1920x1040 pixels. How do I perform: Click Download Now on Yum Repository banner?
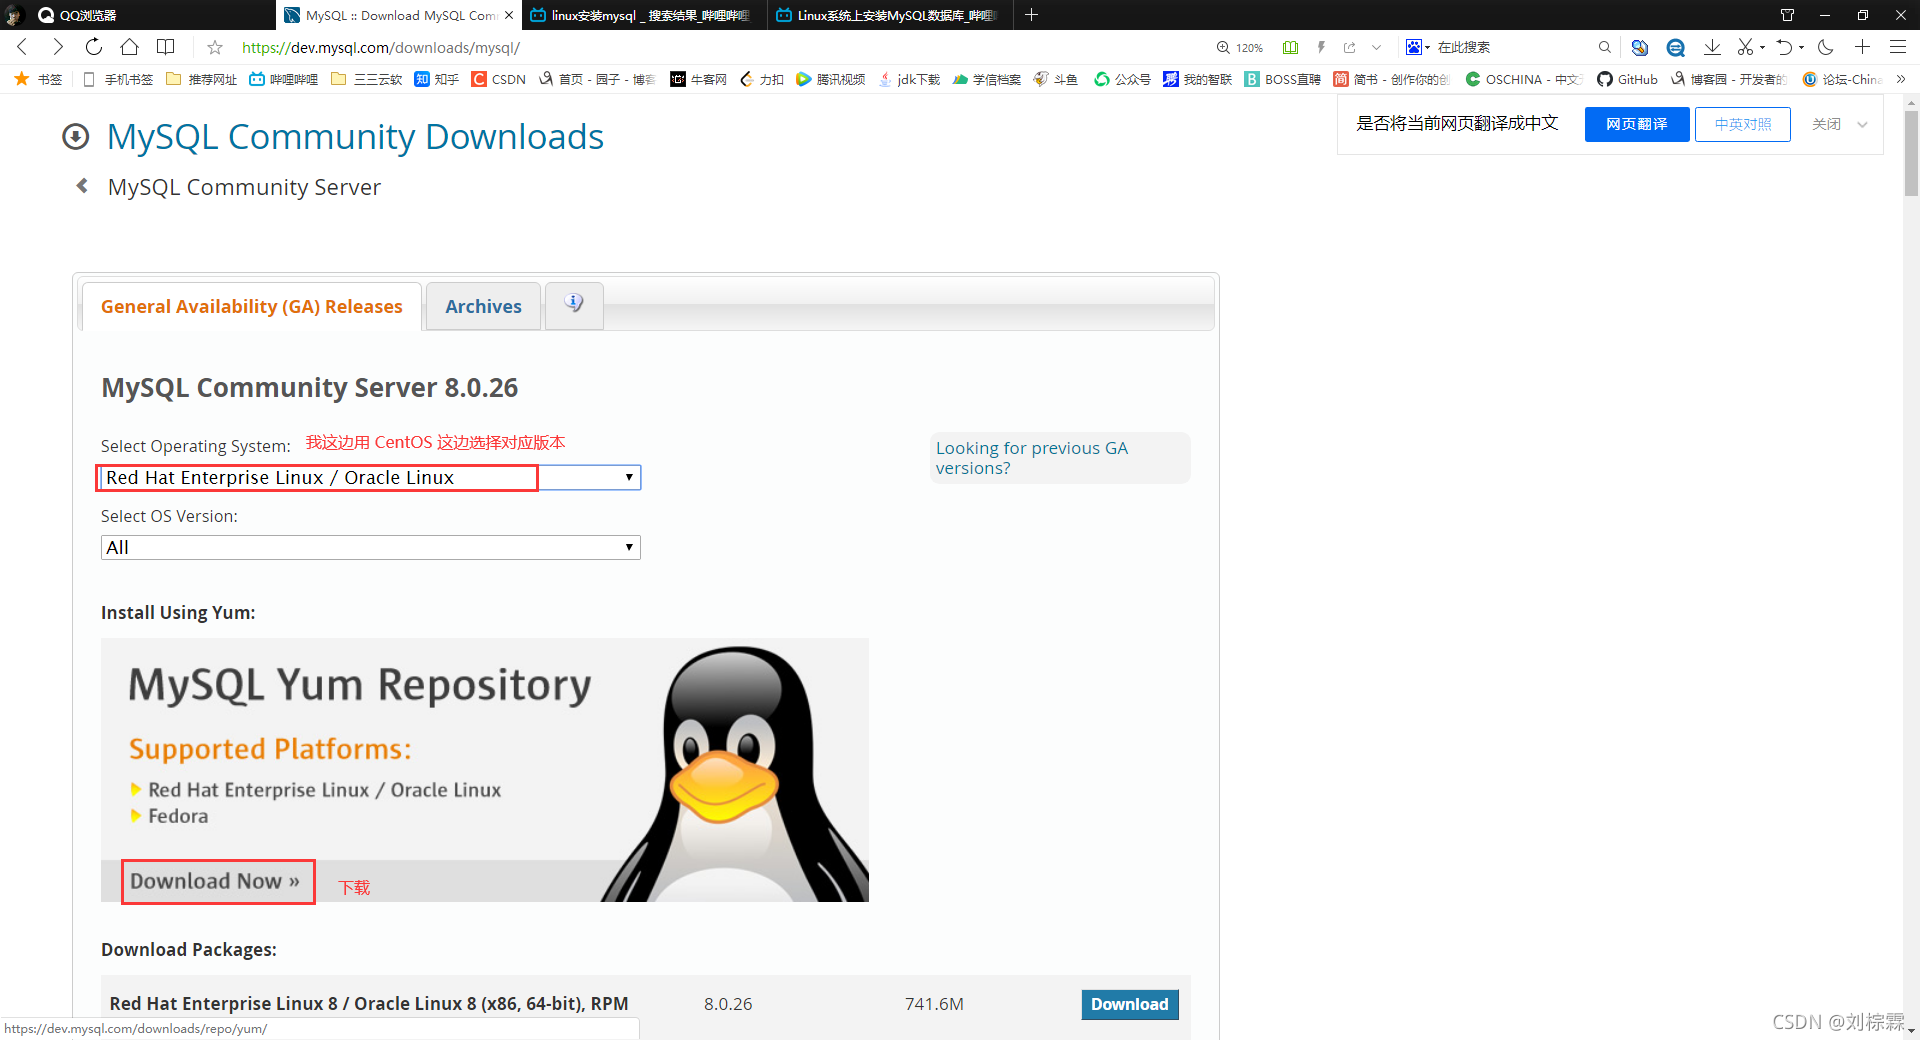click(215, 881)
